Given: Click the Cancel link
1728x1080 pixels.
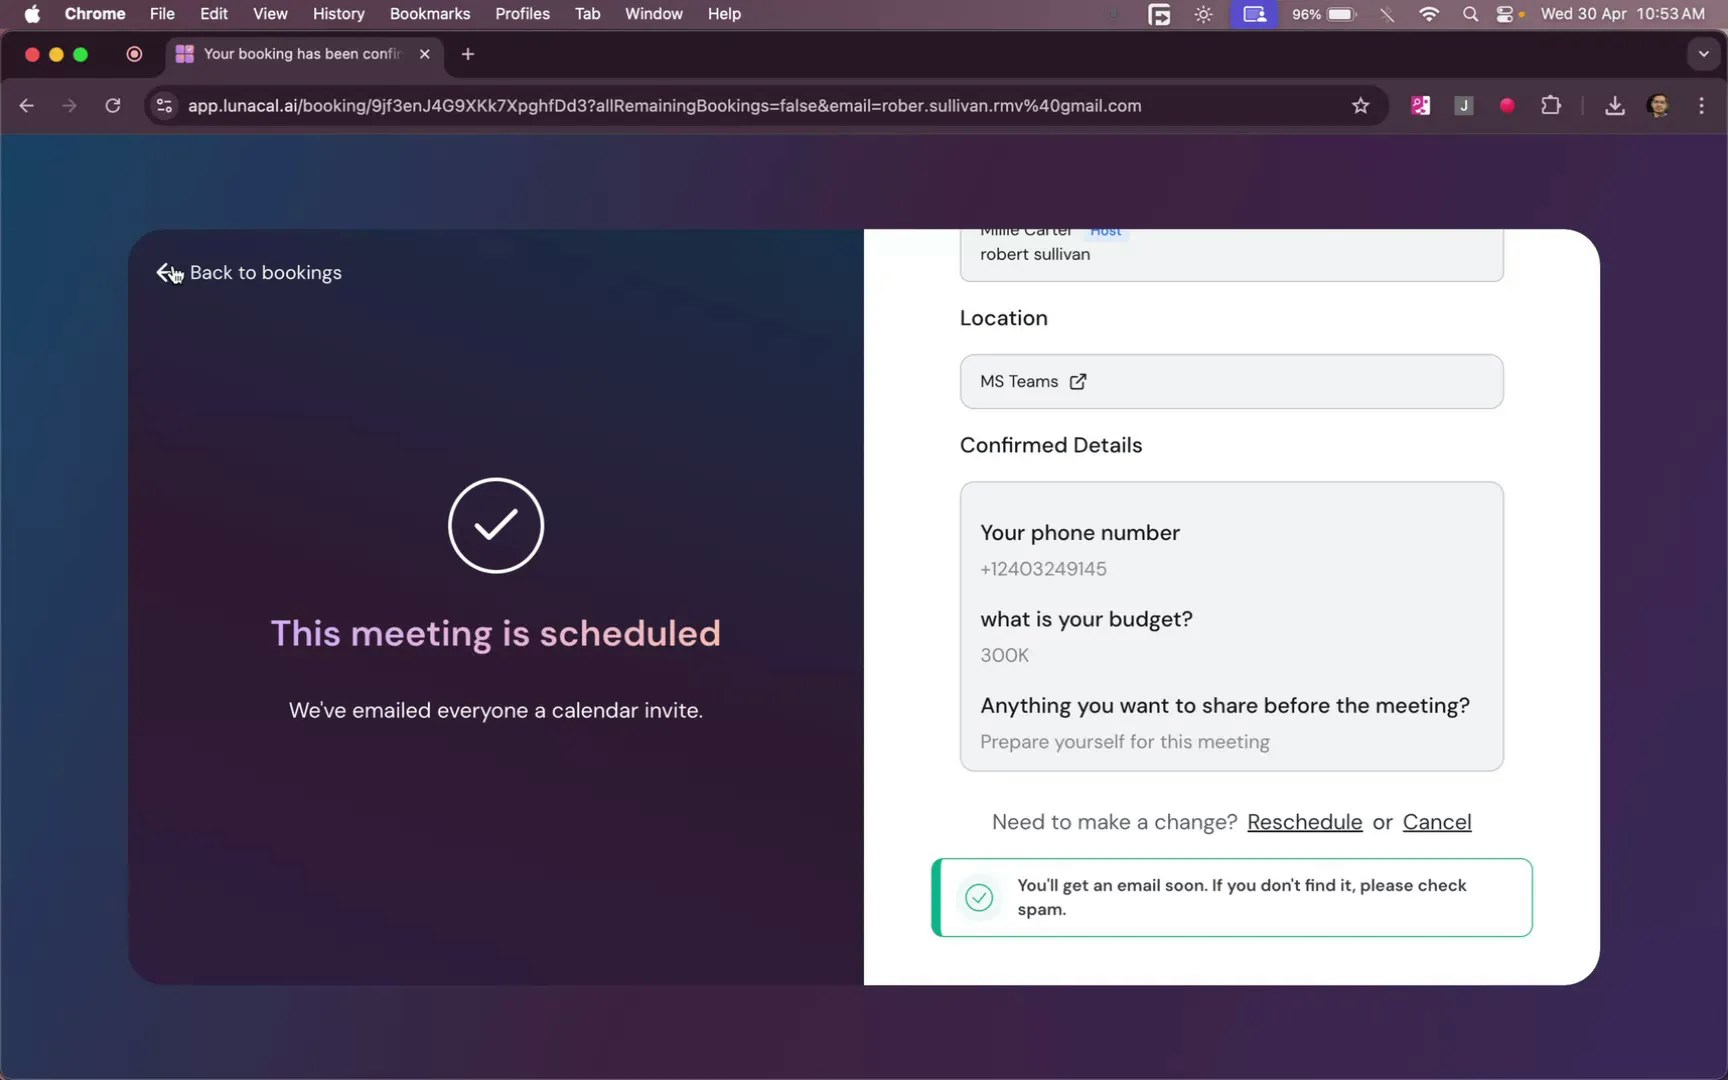Looking at the screenshot, I should coord(1437,822).
